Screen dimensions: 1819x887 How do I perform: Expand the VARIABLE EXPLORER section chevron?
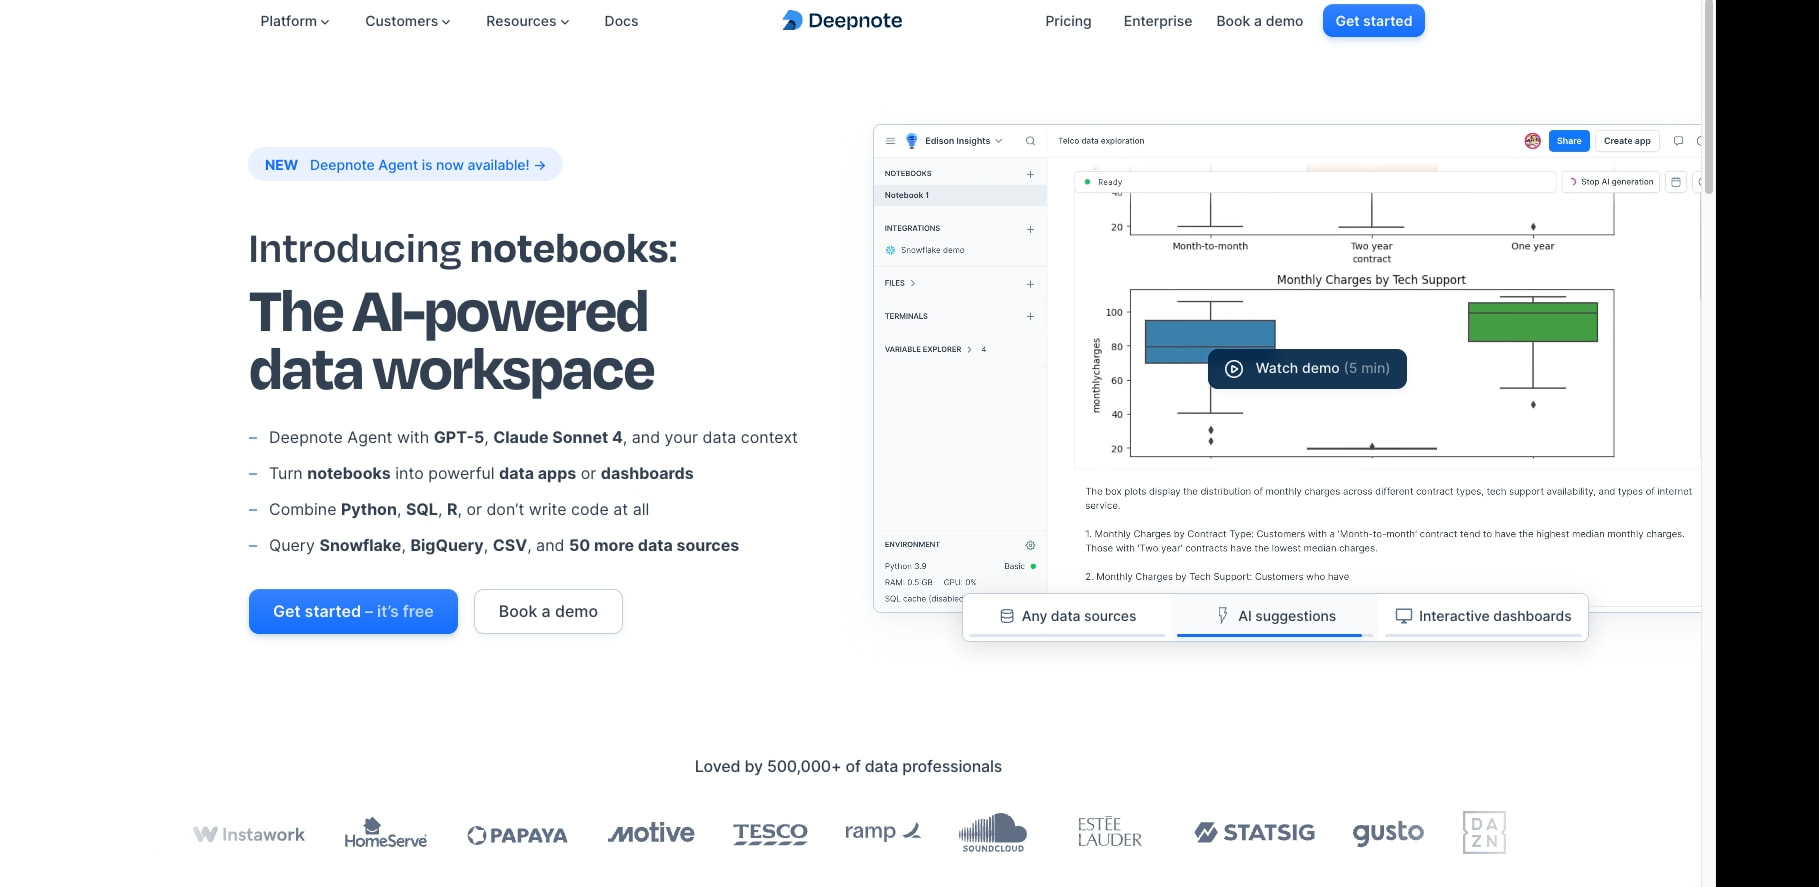click(969, 349)
